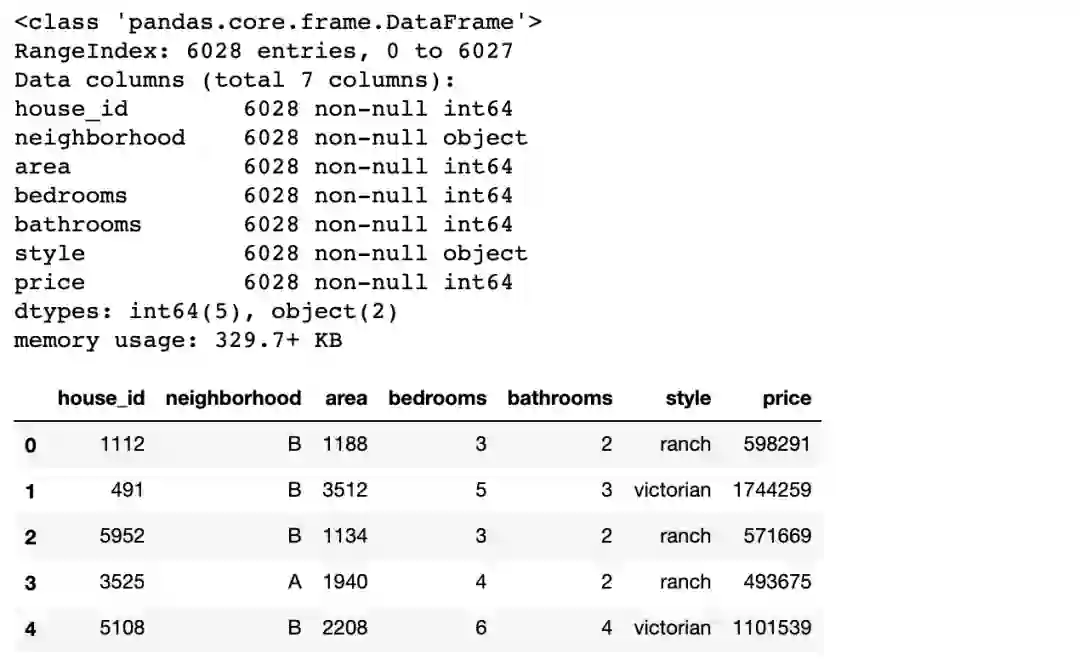
Task: Click the neighborhood cell containing A
Action: 294,582
